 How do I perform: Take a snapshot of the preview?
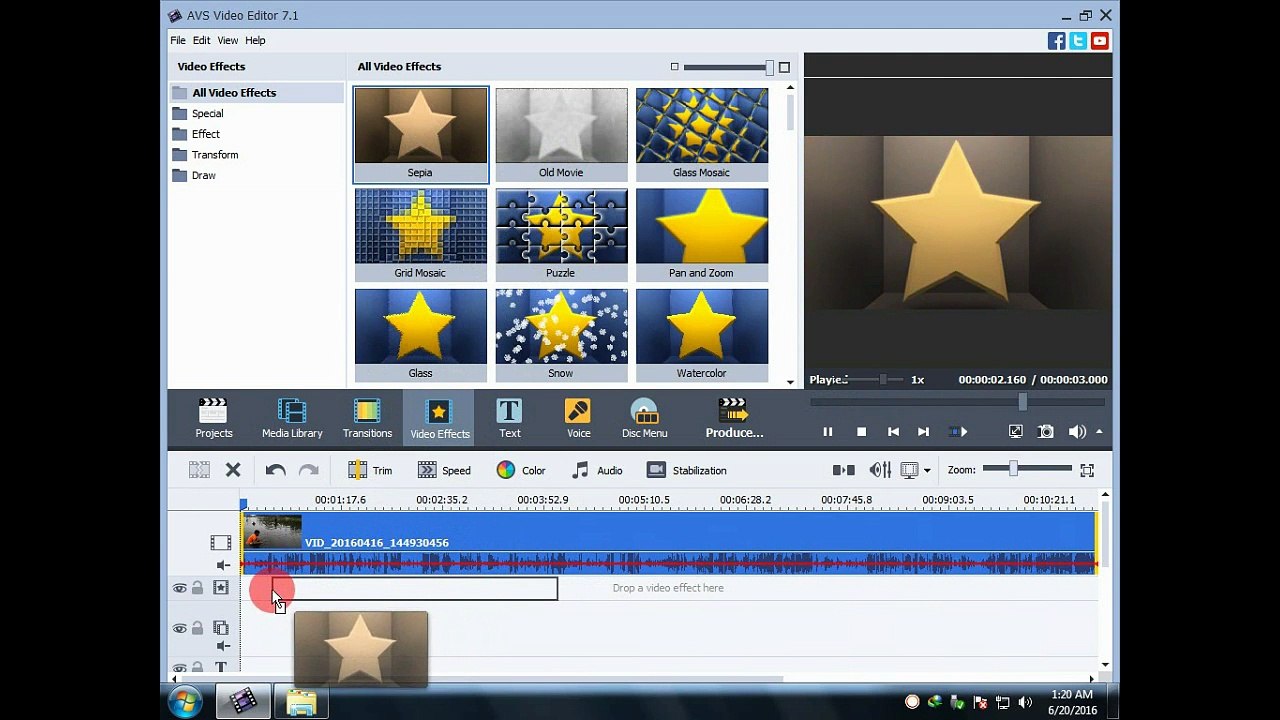[x=1045, y=432]
